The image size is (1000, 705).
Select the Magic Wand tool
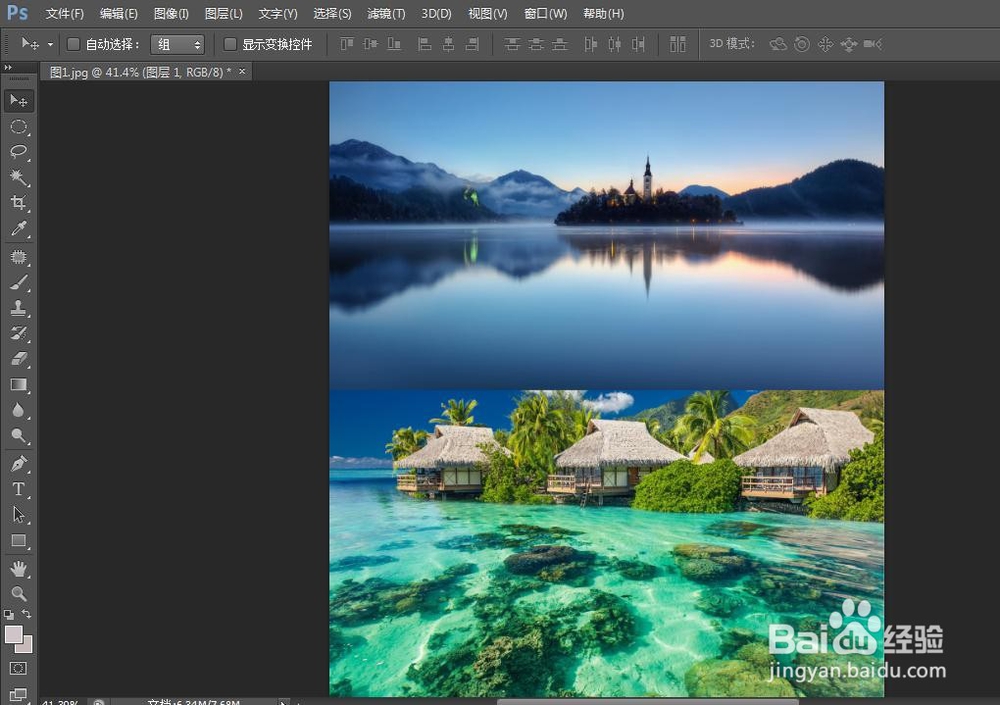(x=18, y=177)
